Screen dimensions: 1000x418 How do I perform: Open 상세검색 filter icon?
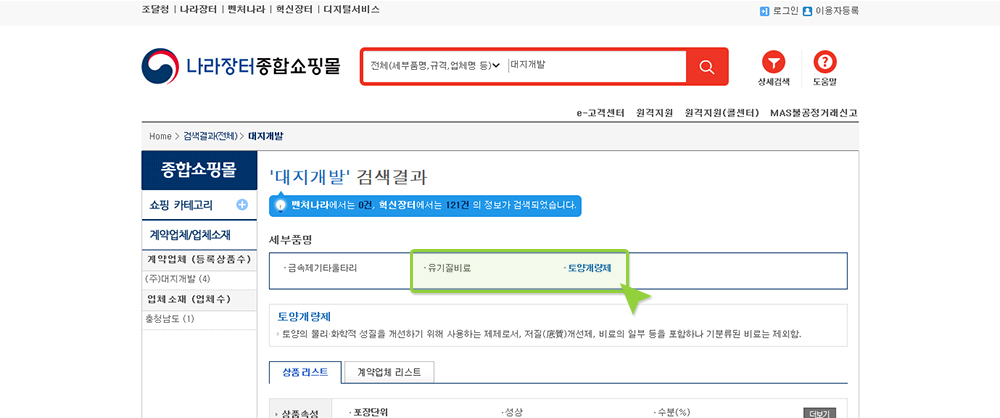(773, 63)
